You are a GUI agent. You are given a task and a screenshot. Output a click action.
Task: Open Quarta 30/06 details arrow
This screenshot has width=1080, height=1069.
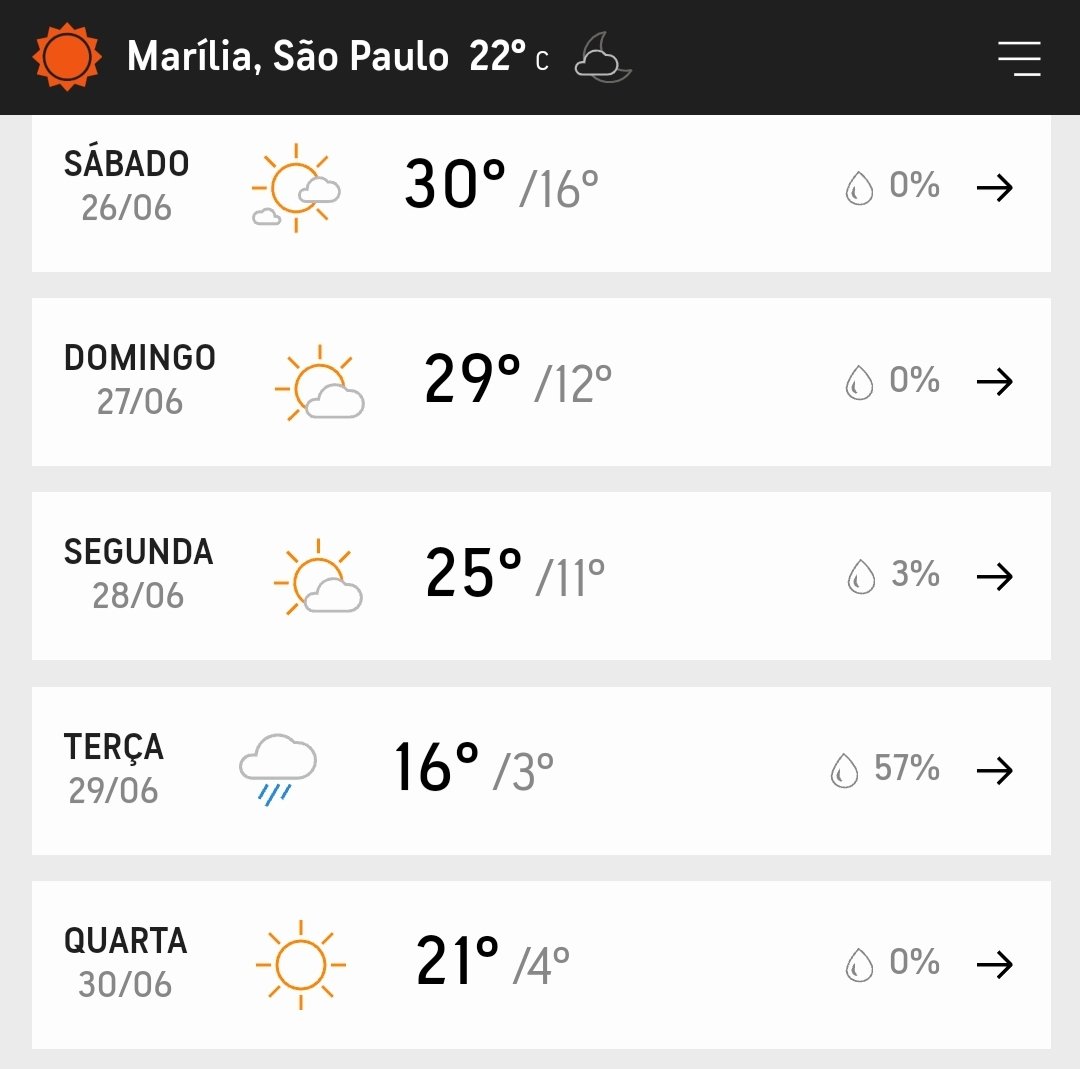[995, 964]
